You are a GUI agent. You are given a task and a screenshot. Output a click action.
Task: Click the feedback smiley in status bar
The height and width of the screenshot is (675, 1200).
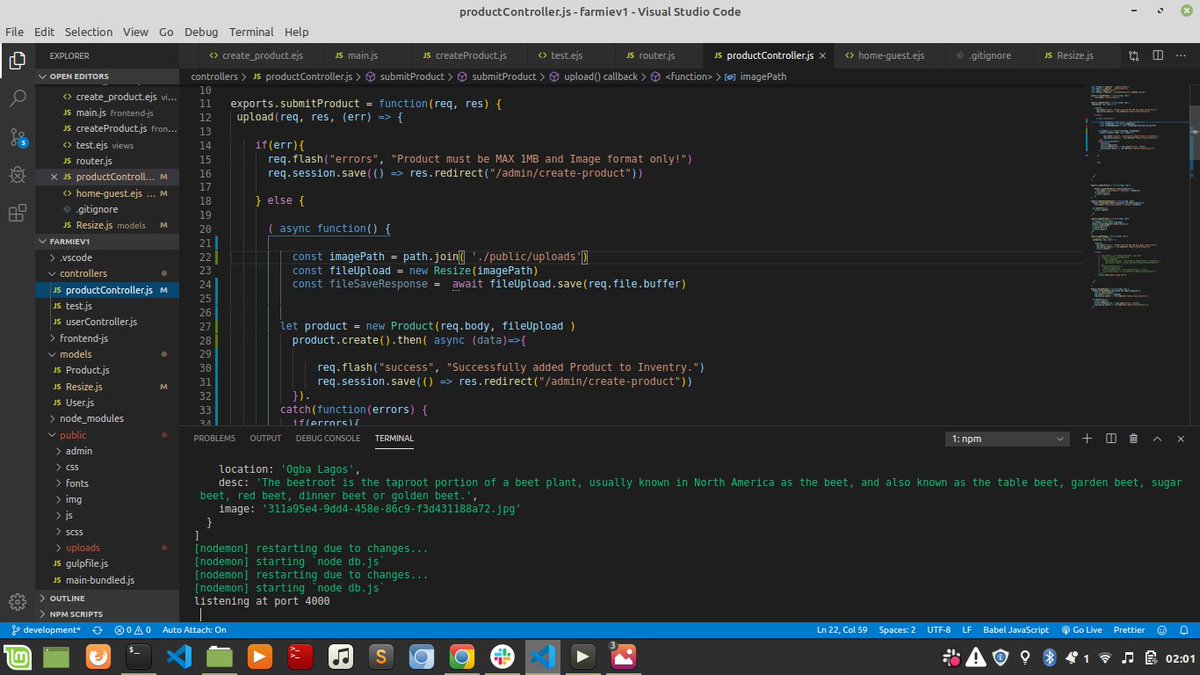coord(1162,630)
